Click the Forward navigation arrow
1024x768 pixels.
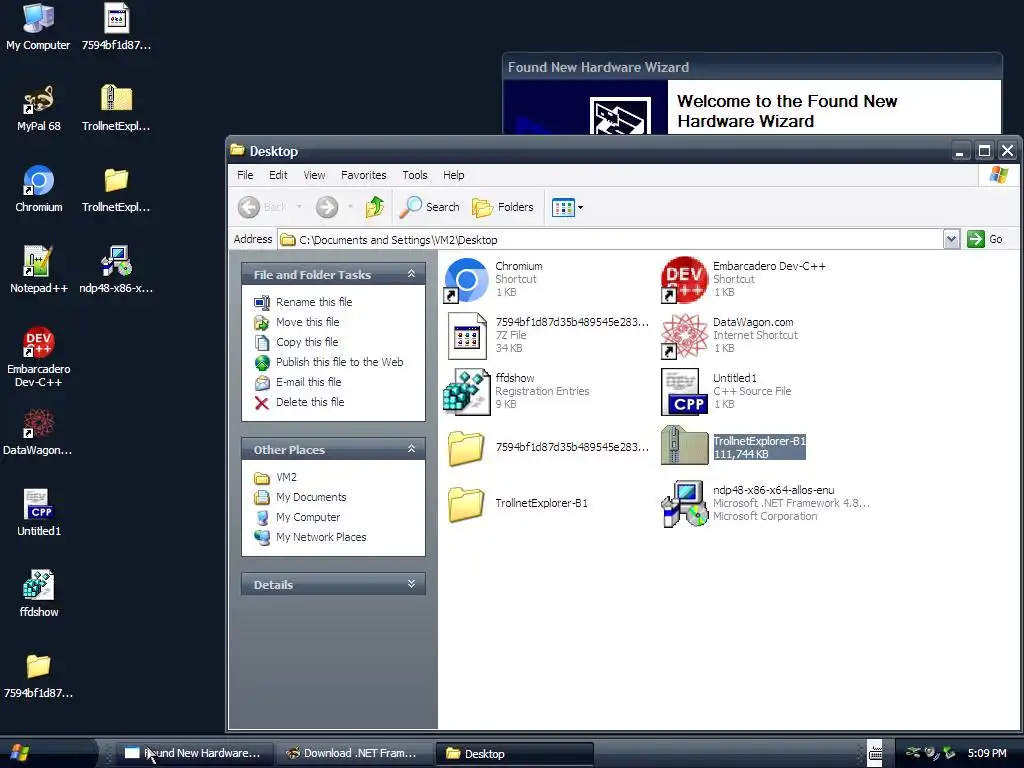click(327, 207)
